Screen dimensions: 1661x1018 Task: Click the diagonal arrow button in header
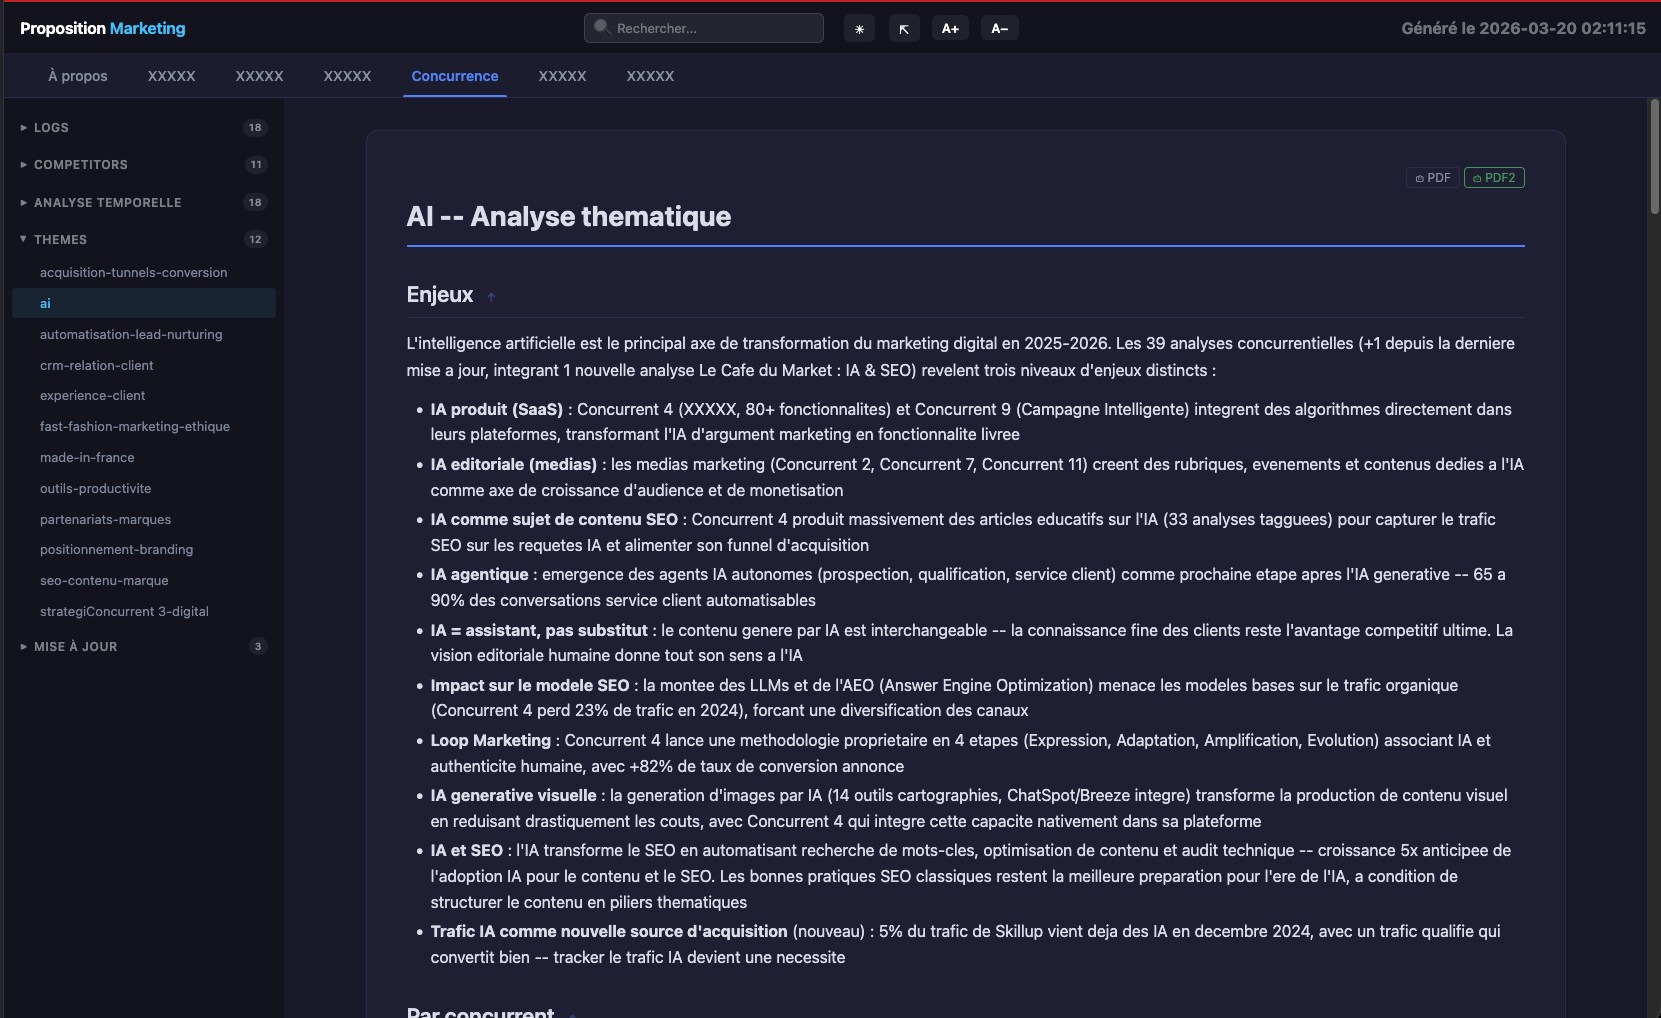pyautogui.click(x=904, y=29)
